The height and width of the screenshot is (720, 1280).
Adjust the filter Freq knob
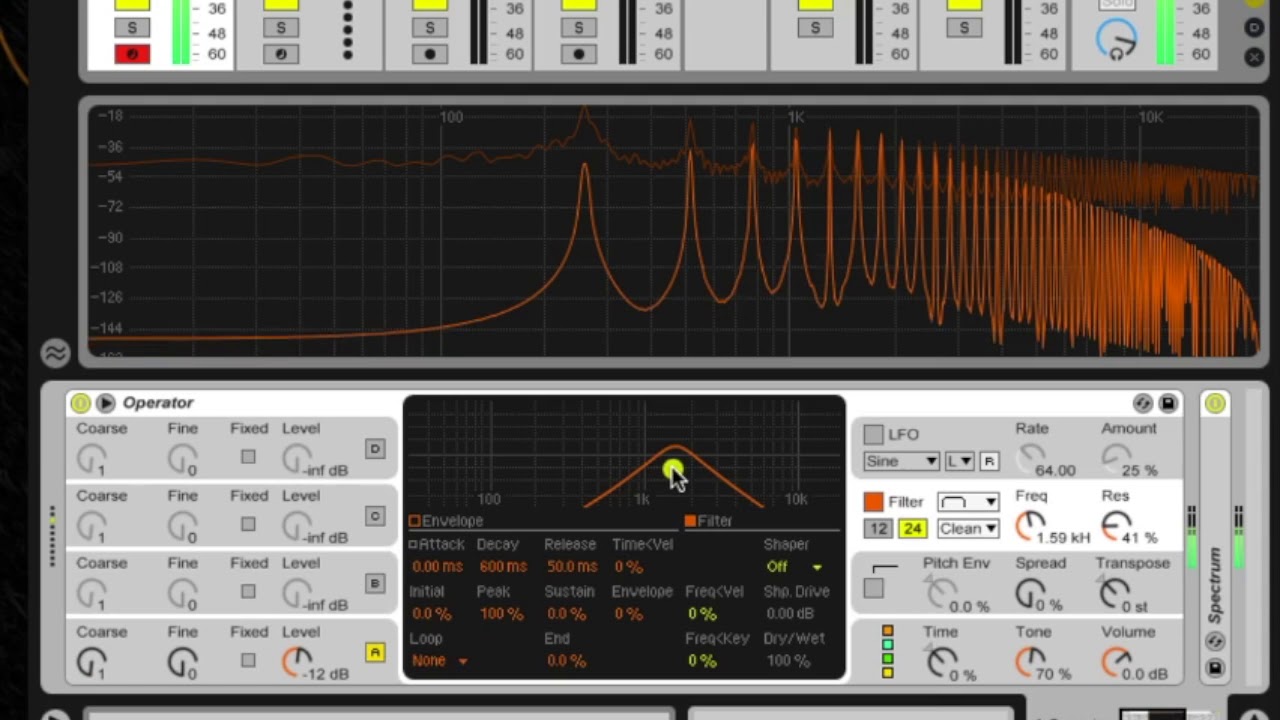tap(1029, 527)
